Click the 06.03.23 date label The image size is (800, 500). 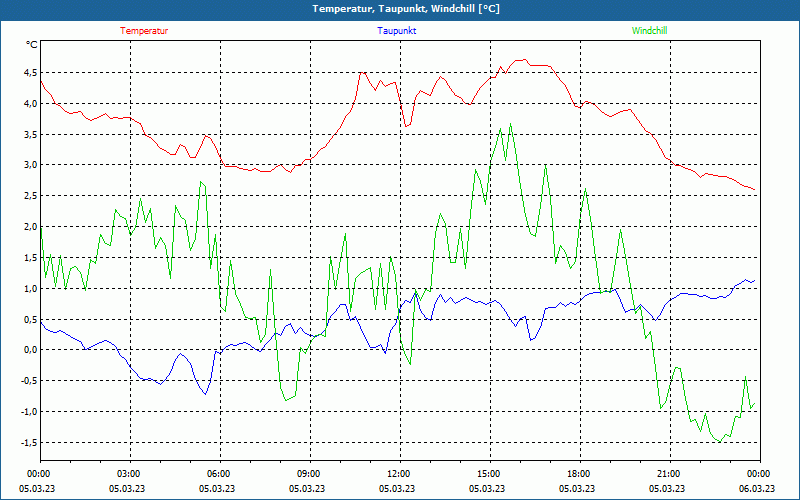pos(757,488)
